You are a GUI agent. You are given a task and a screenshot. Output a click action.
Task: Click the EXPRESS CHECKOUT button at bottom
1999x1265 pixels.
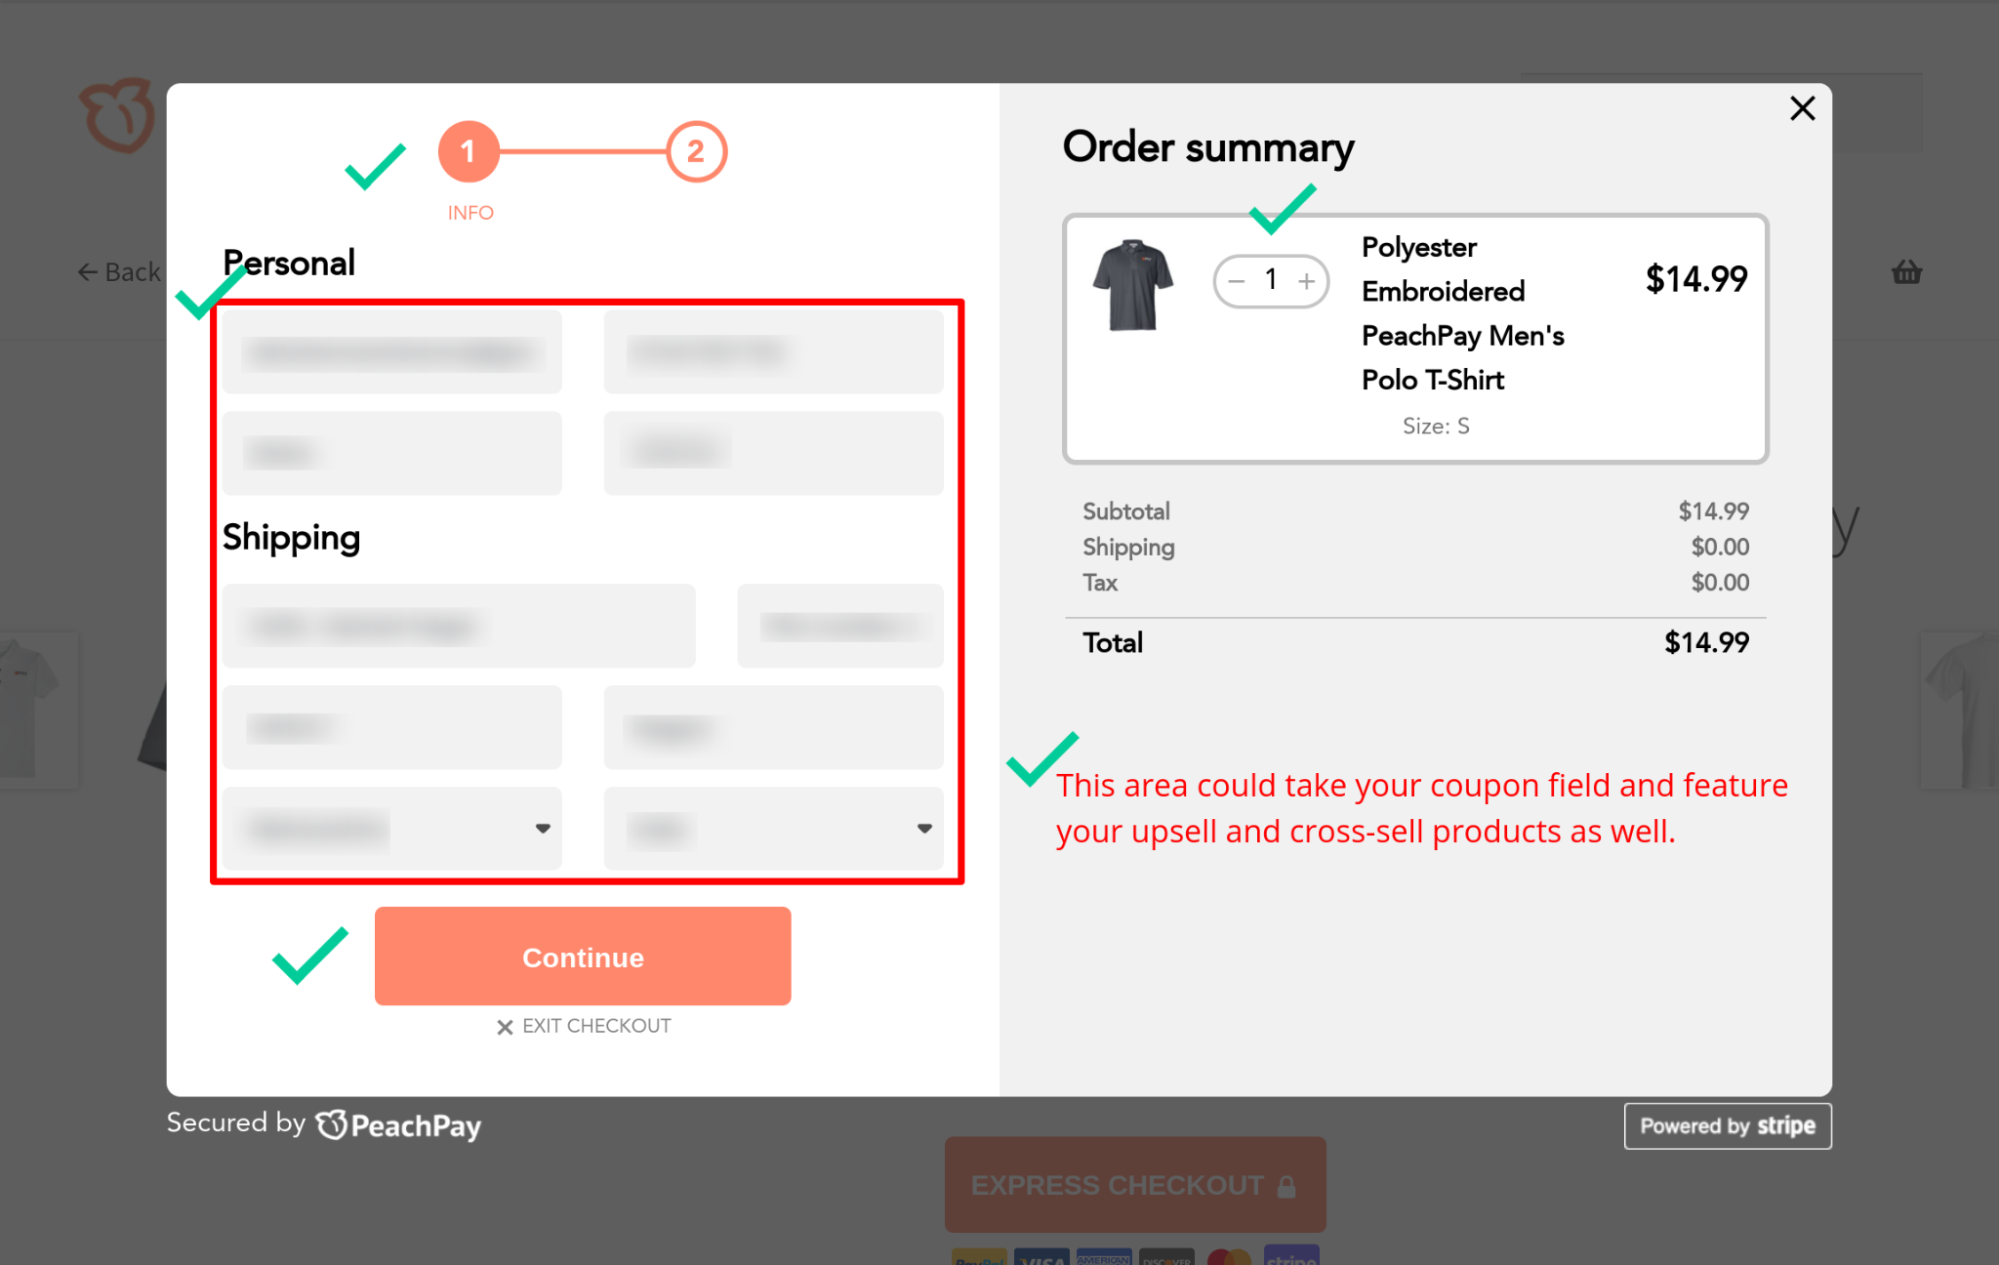pyautogui.click(x=1136, y=1183)
